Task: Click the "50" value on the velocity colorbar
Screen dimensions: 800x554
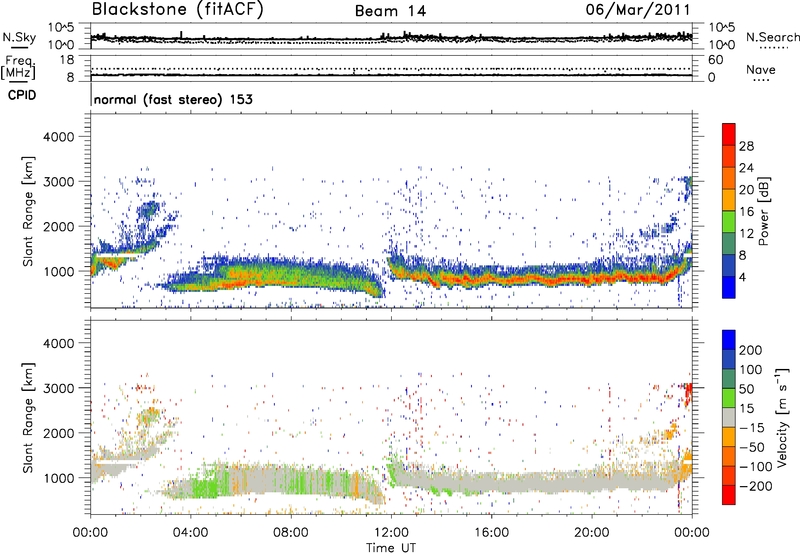Action: [x=746, y=389]
